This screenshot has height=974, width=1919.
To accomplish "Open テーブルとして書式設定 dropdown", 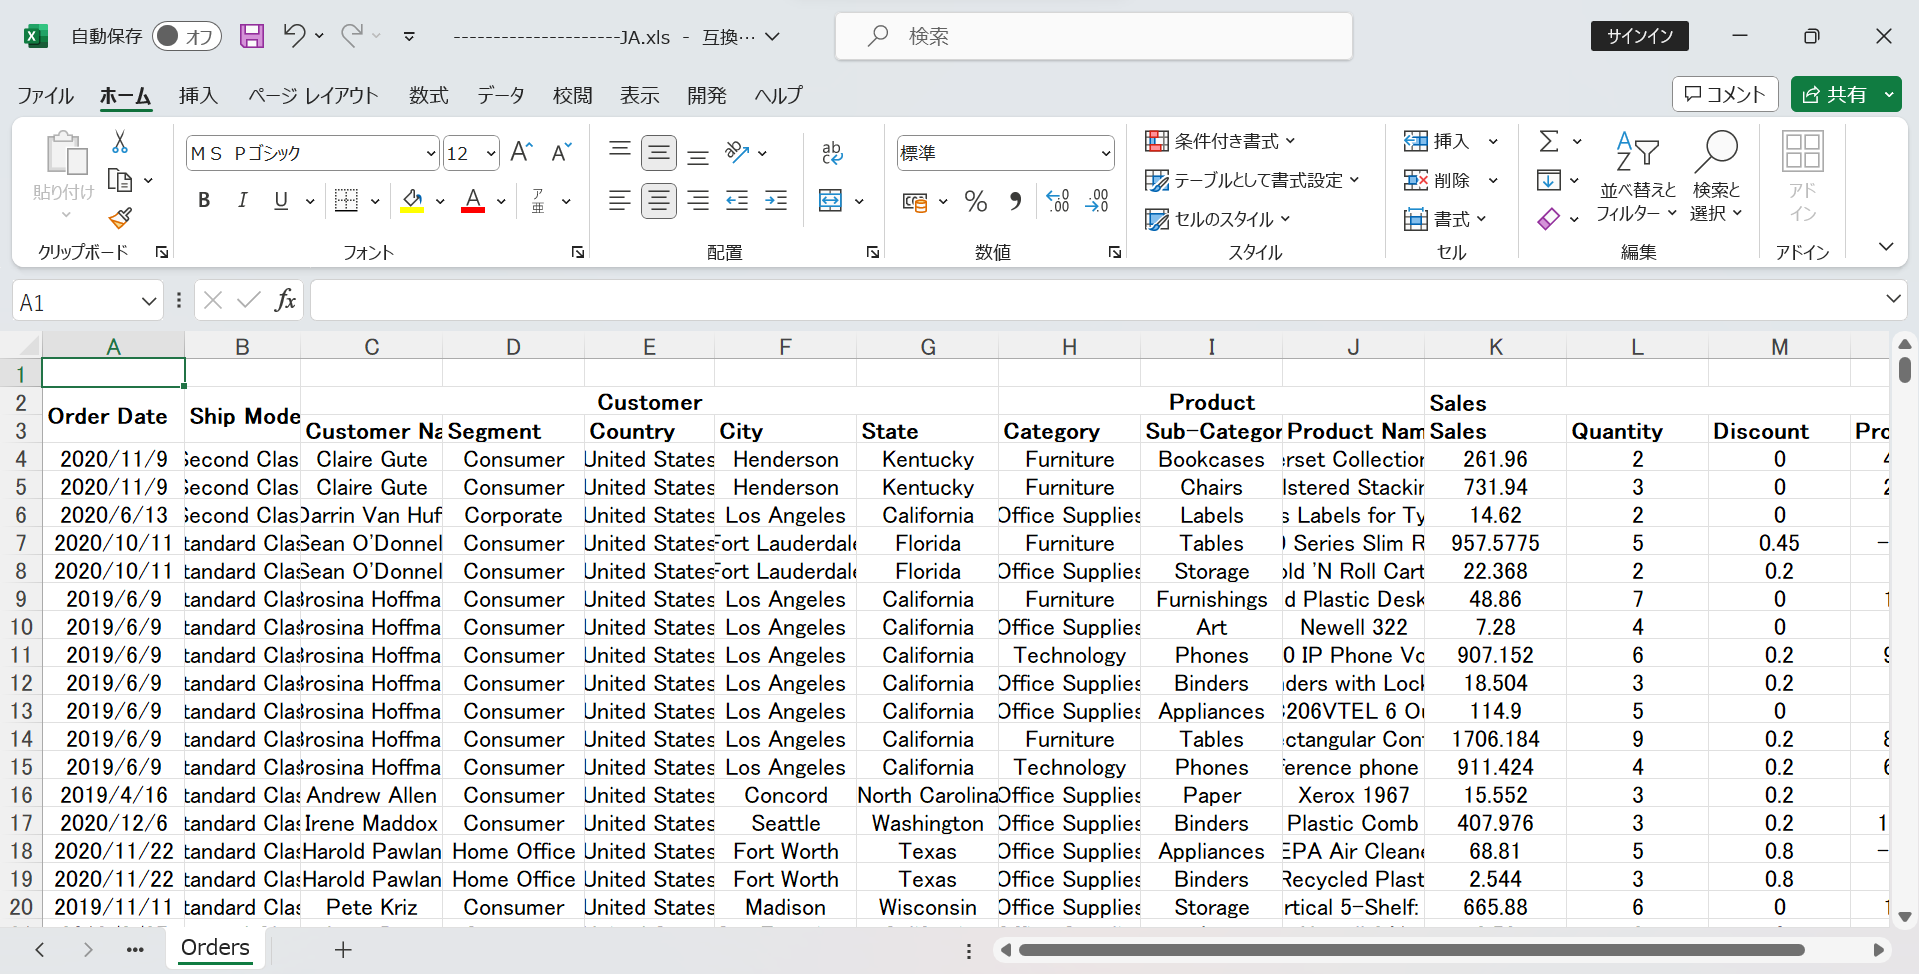I will (x=1252, y=180).
